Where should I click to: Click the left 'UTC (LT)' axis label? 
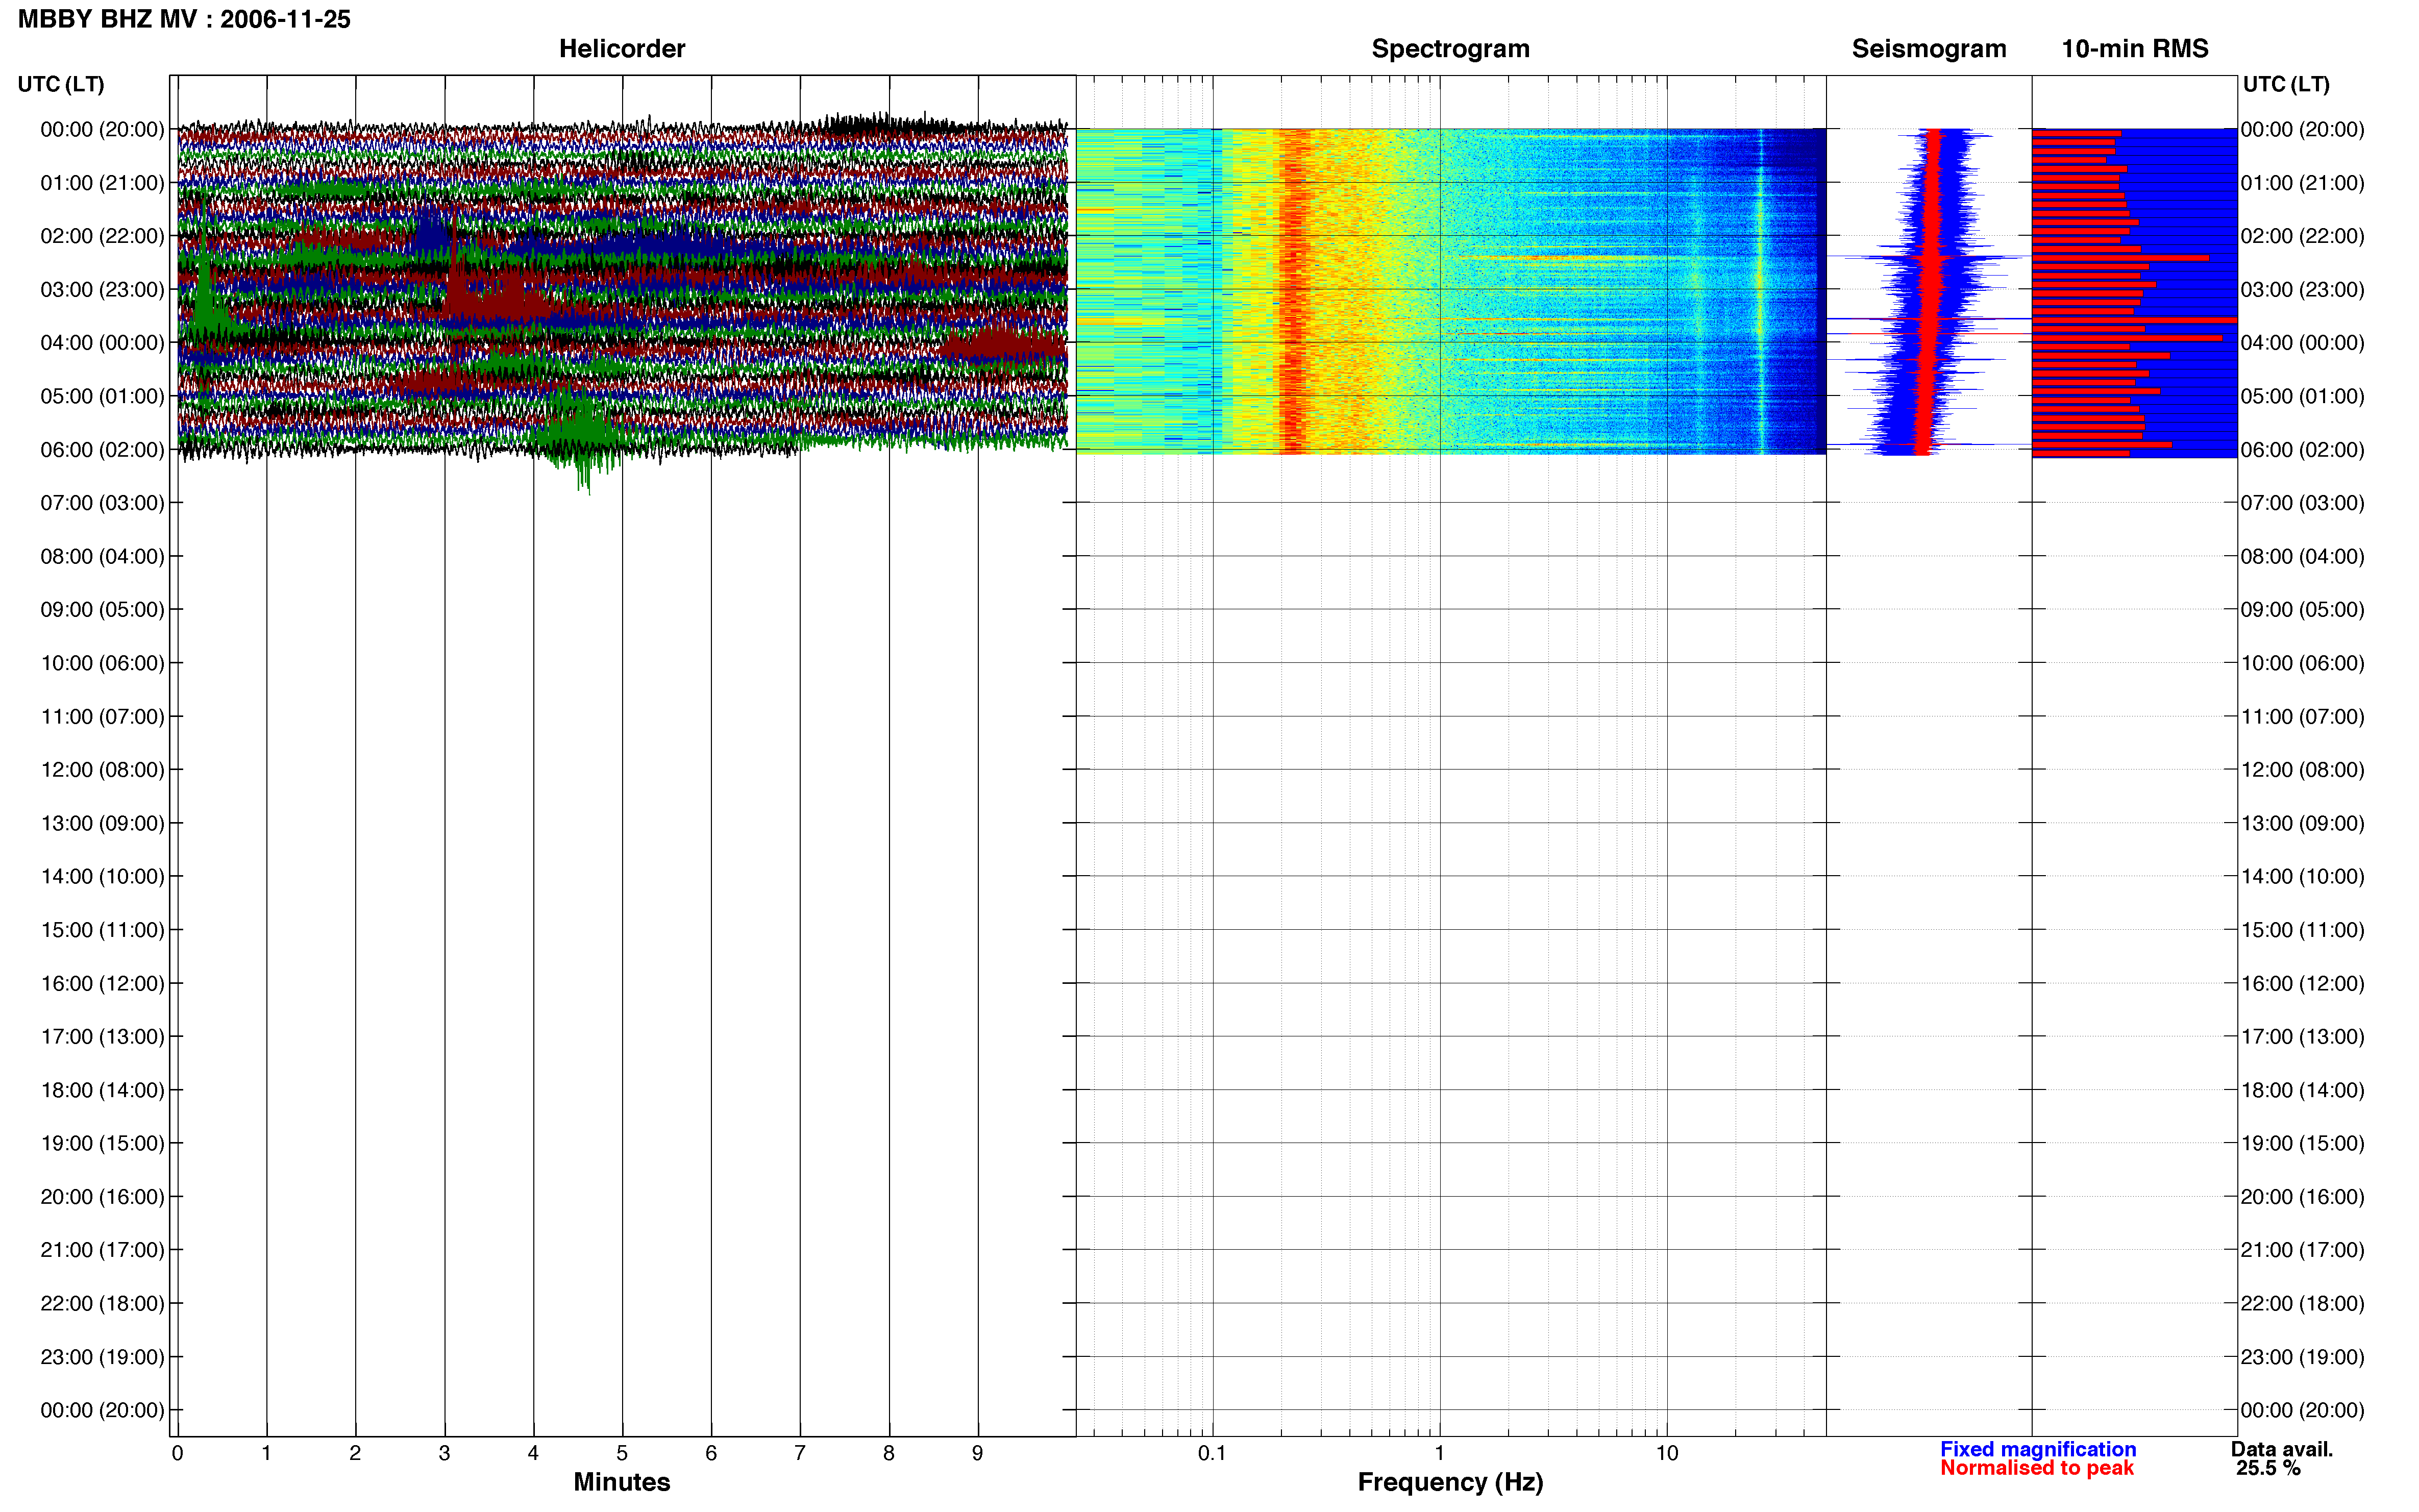point(61,84)
